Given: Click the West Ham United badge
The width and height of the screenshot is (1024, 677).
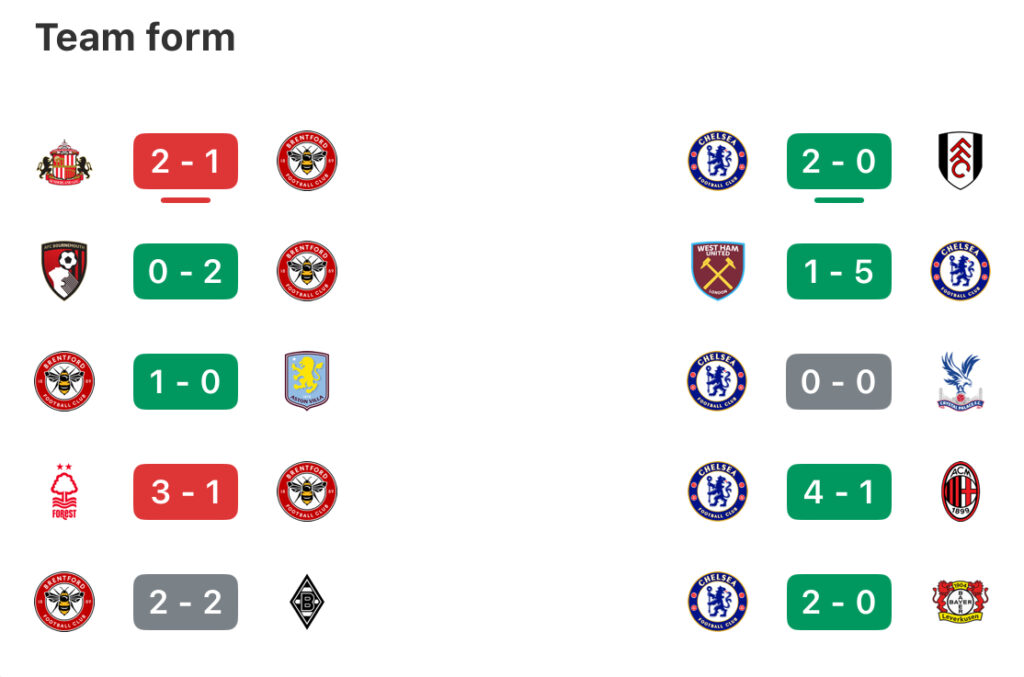Looking at the screenshot, I should [718, 271].
